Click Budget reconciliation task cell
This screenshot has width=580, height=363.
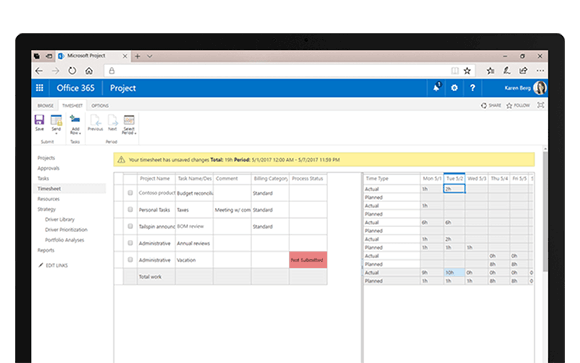coord(194,193)
